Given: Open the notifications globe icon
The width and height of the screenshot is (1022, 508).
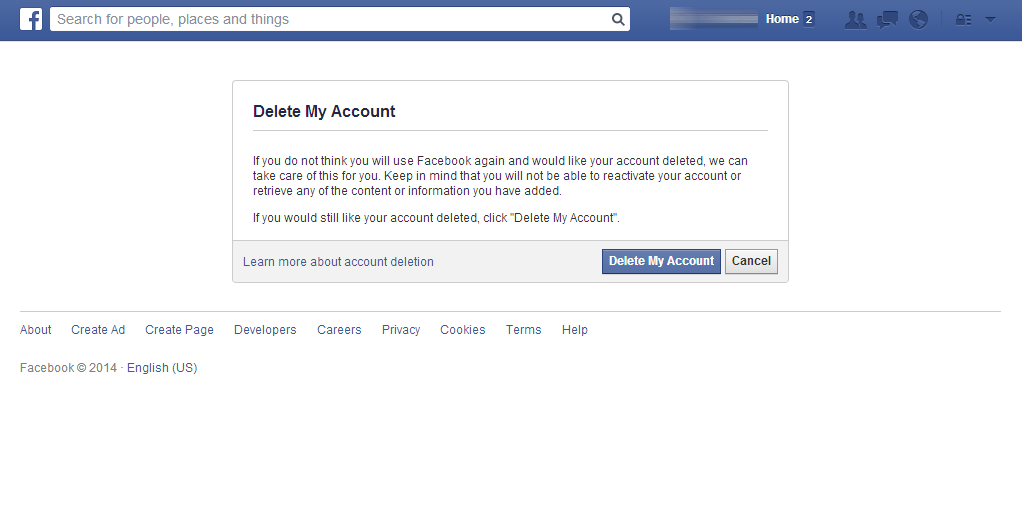Looking at the screenshot, I should (918, 20).
